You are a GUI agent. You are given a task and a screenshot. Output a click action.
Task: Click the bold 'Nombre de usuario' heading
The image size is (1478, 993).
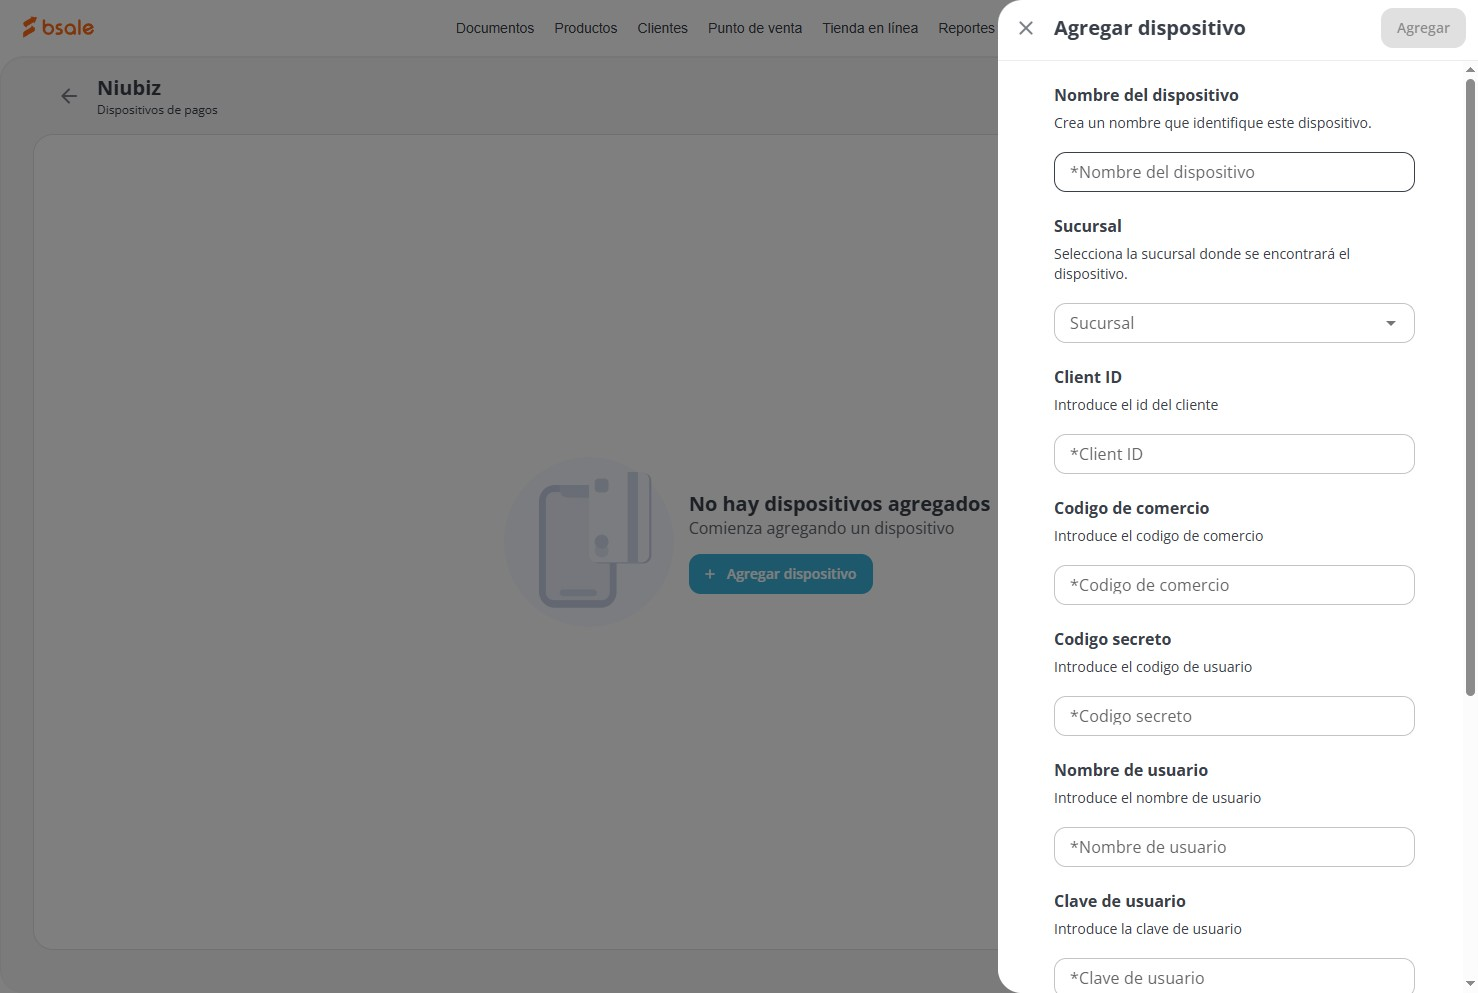[1131, 770]
